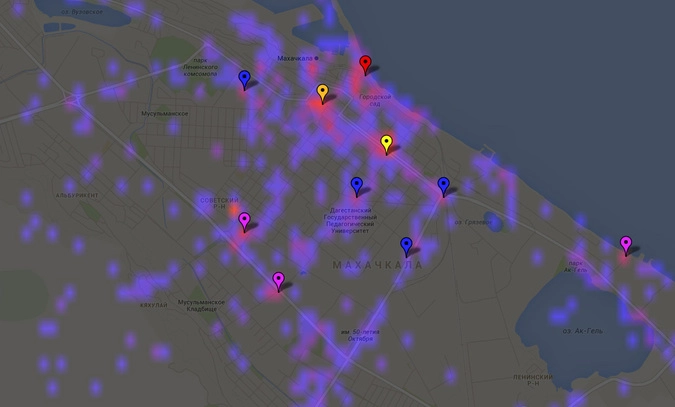675x407 pixels.
Task: Click the Парк Ленинского комсомола label
Action: tap(214, 66)
